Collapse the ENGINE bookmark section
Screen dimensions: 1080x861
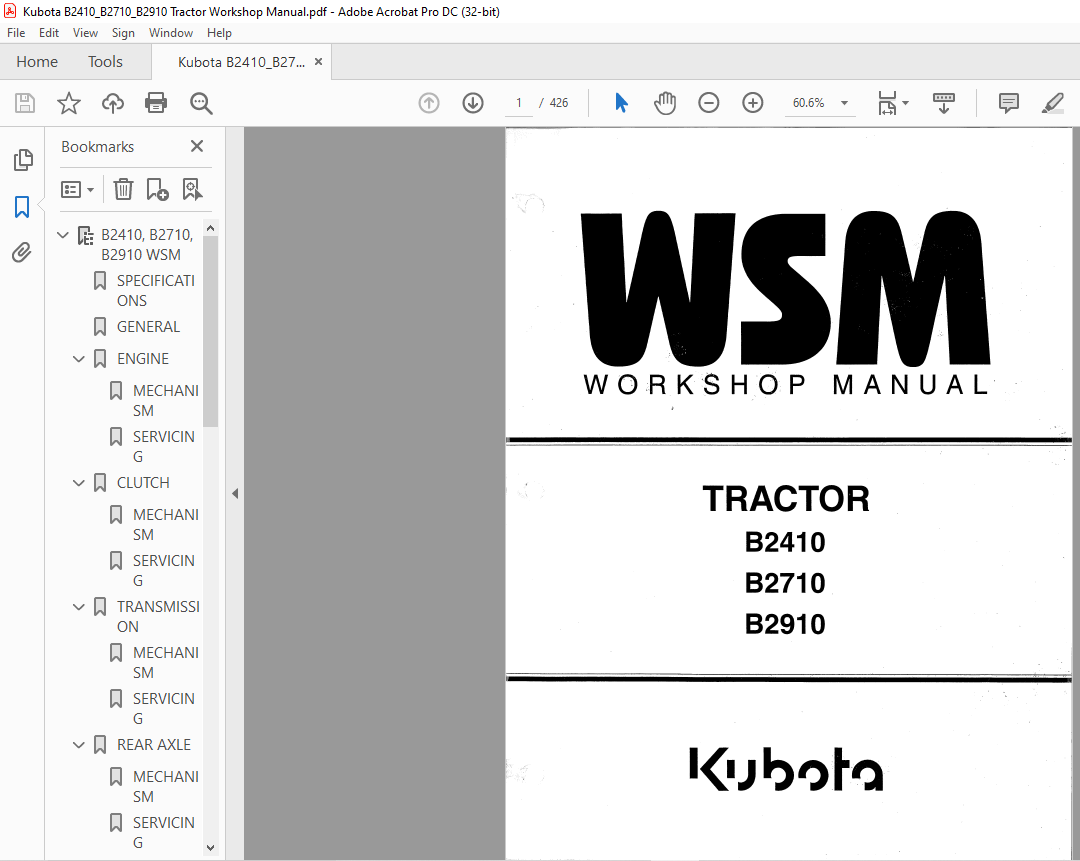[79, 359]
